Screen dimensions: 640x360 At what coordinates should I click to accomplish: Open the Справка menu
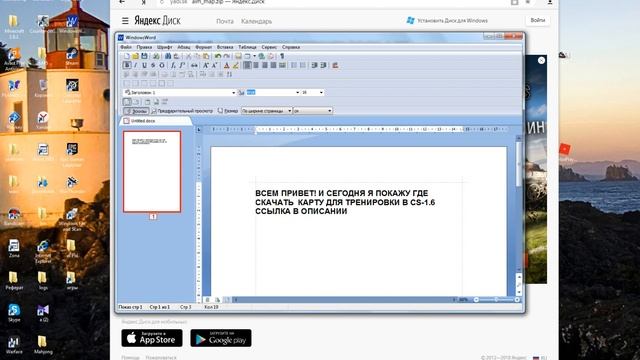(291, 47)
